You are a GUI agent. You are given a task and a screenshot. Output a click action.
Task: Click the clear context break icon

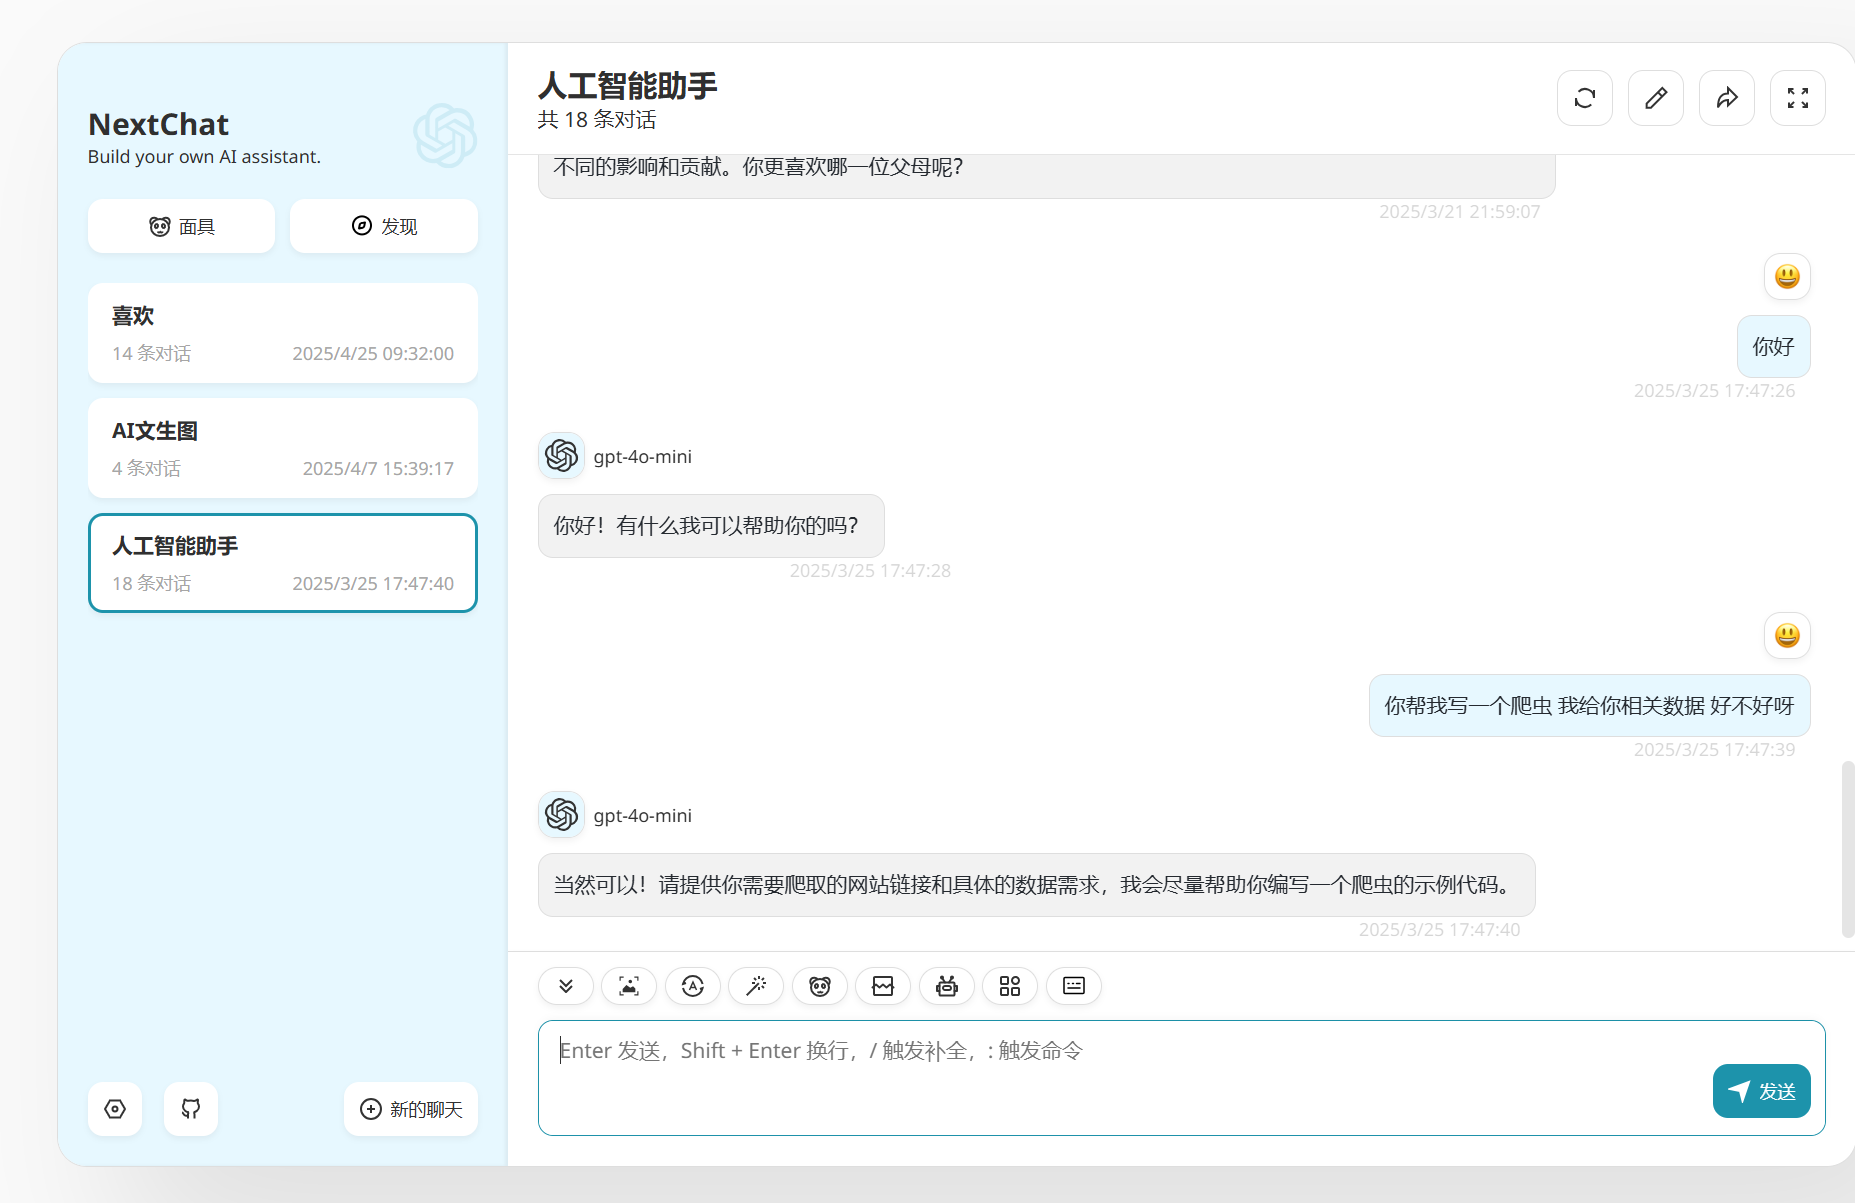pyautogui.click(x=883, y=986)
